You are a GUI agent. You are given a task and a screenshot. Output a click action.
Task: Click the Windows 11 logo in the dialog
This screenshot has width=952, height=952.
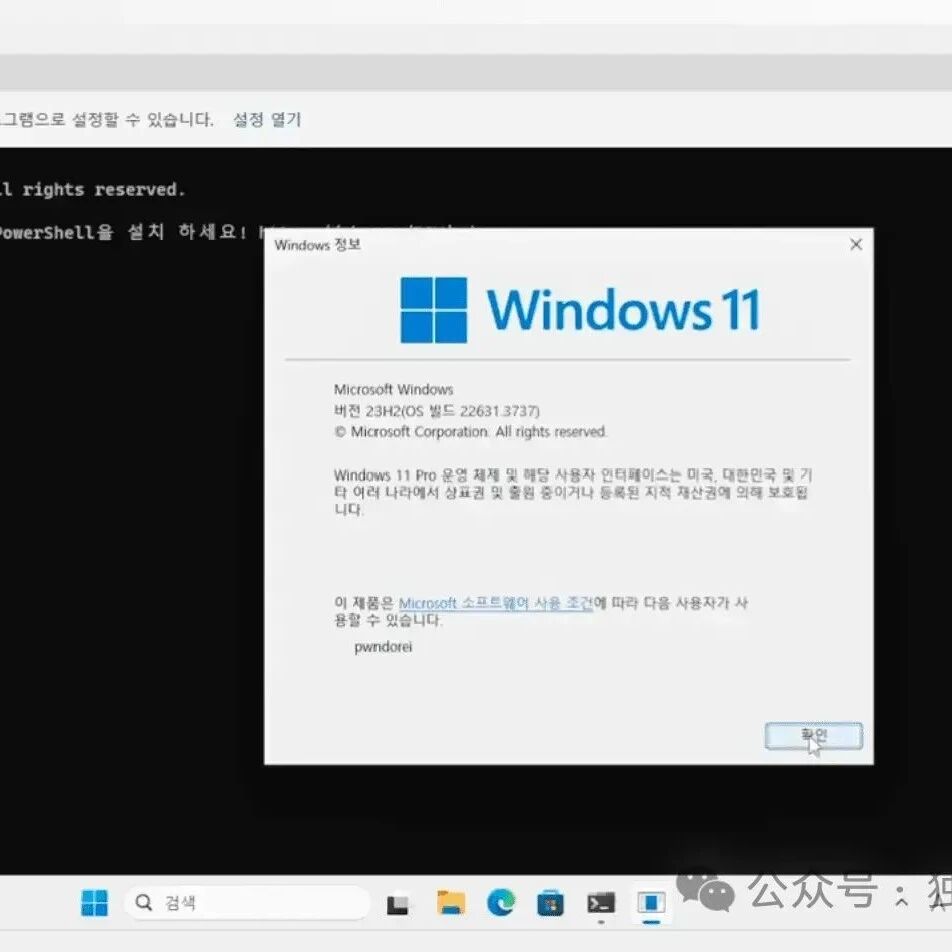[x=580, y=310]
